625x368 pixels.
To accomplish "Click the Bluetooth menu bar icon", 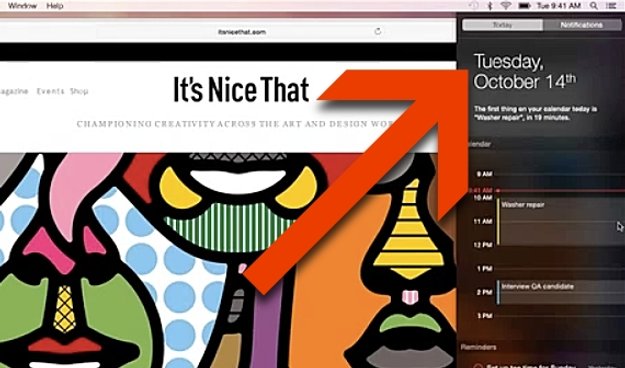I will point(490,6).
